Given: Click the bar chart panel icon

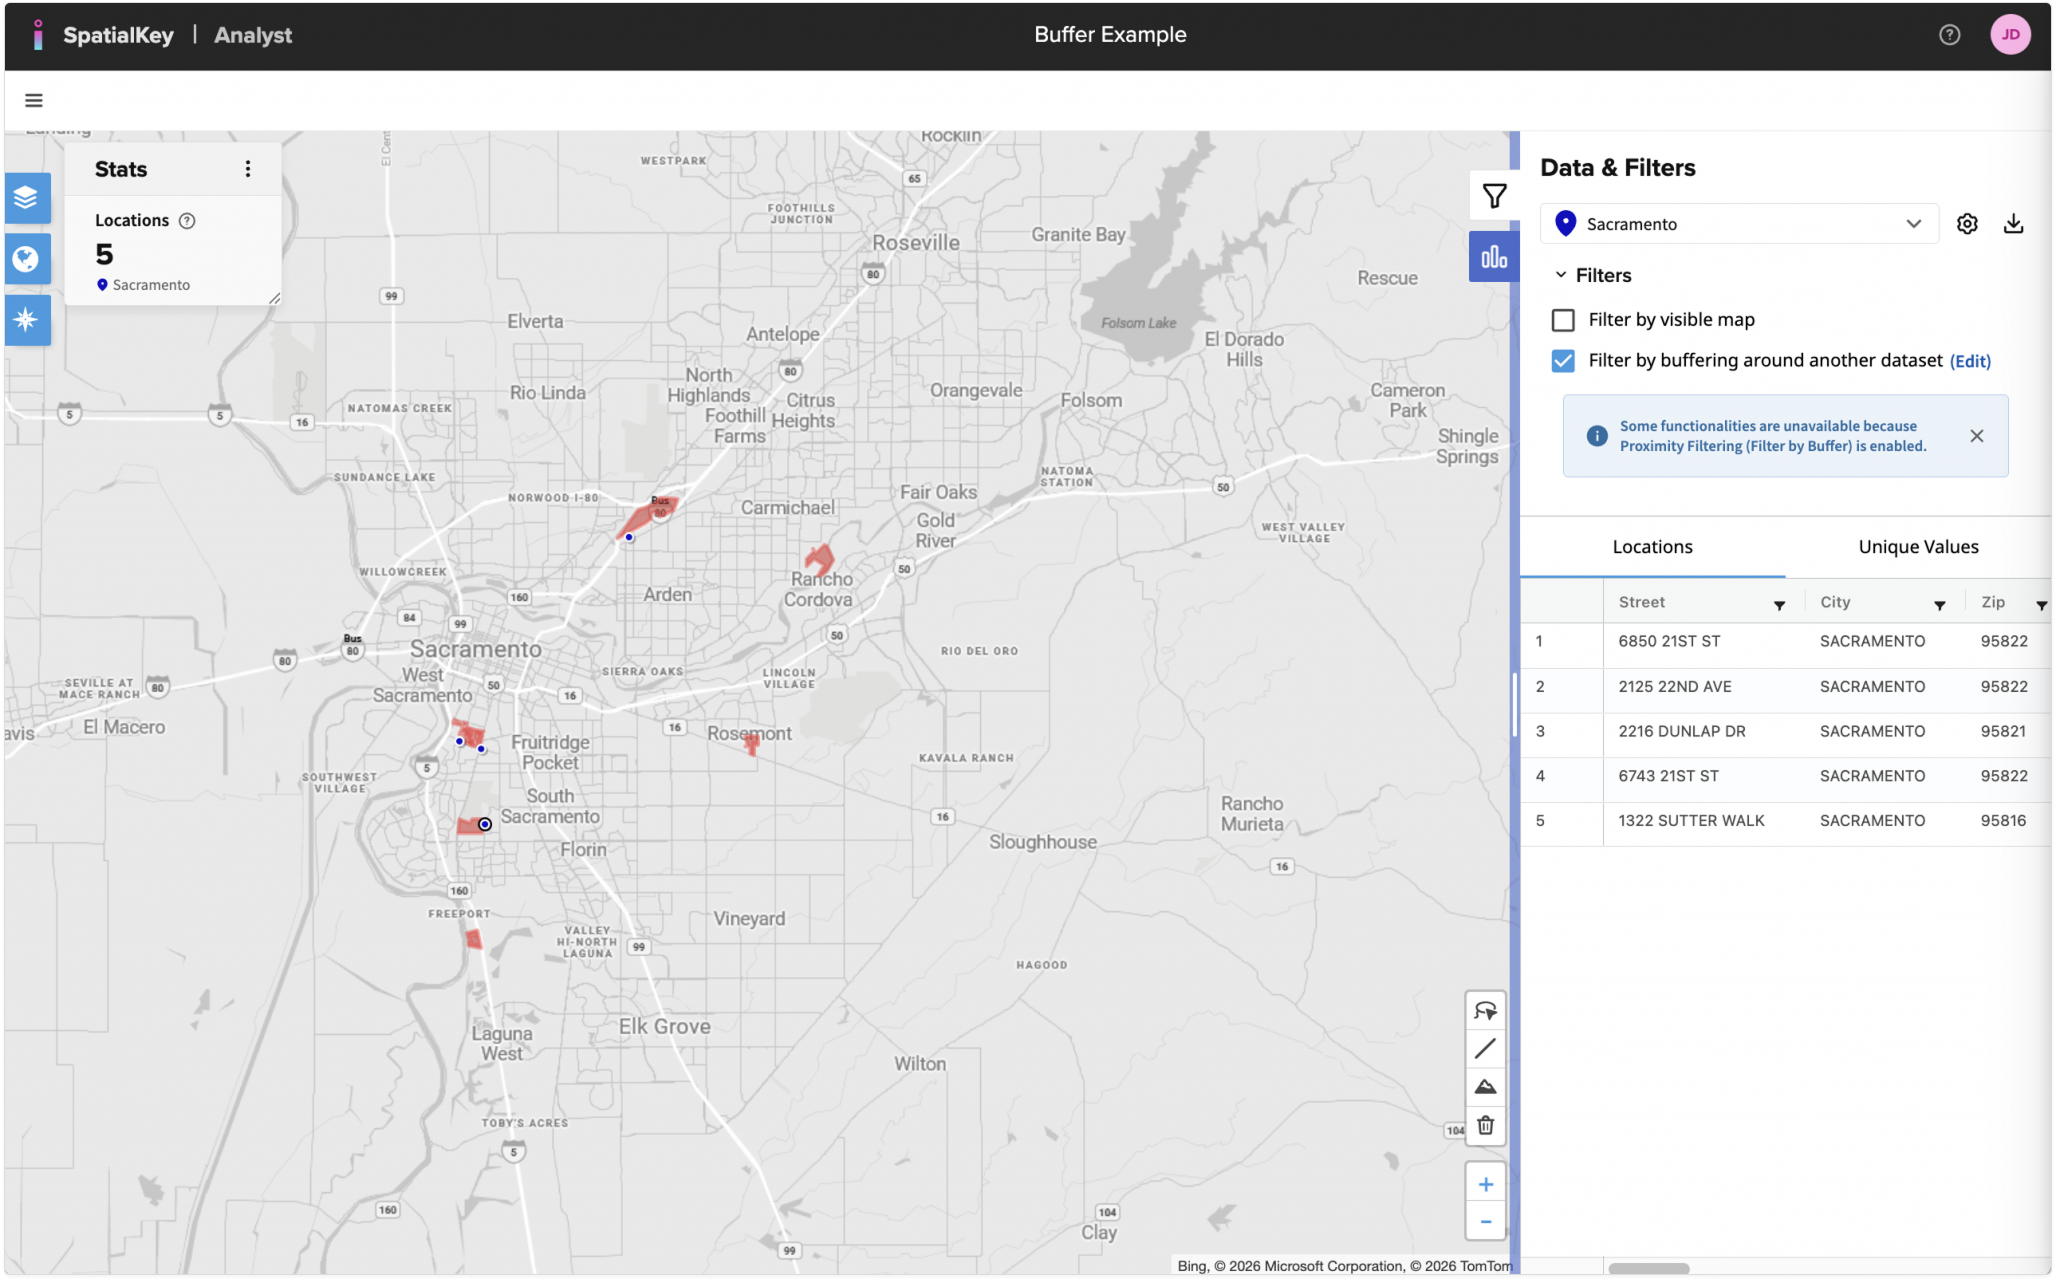Looking at the screenshot, I should pyautogui.click(x=1494, y=257).
